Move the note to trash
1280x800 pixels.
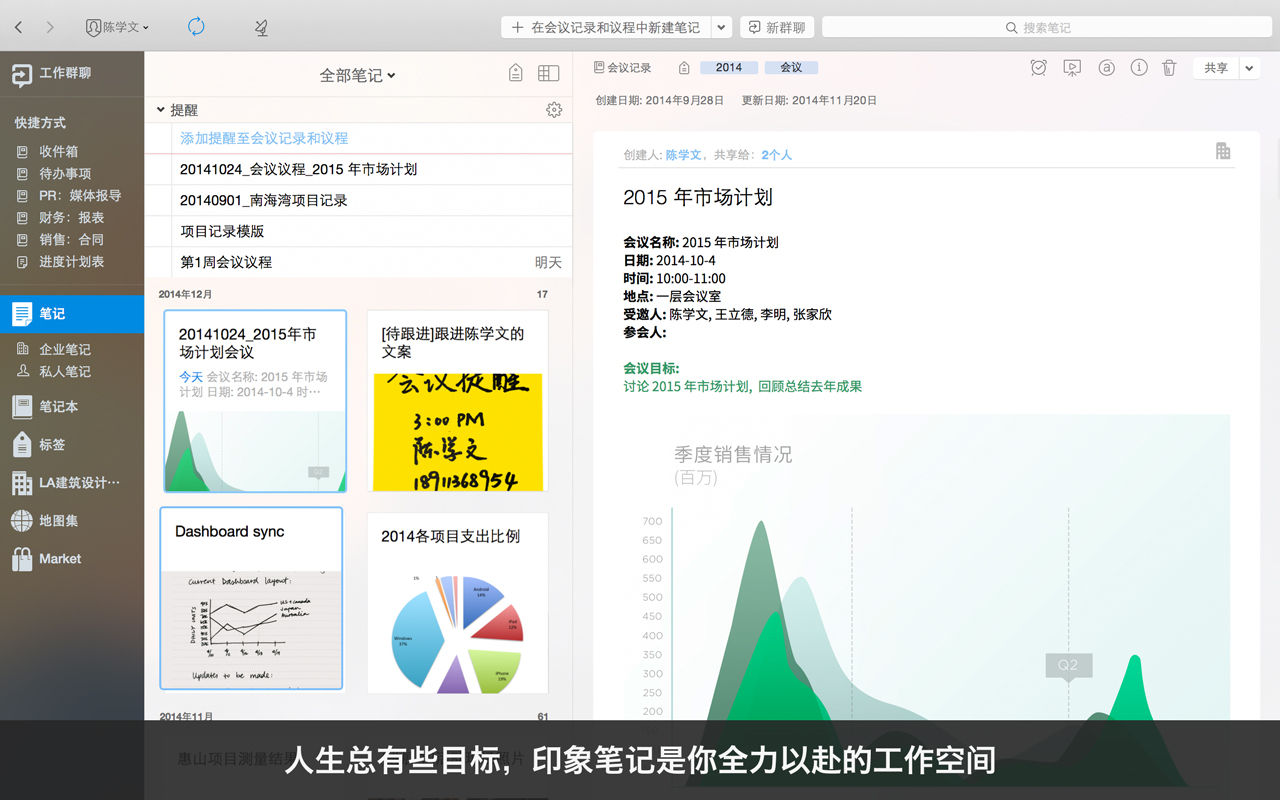(1169, 68)
